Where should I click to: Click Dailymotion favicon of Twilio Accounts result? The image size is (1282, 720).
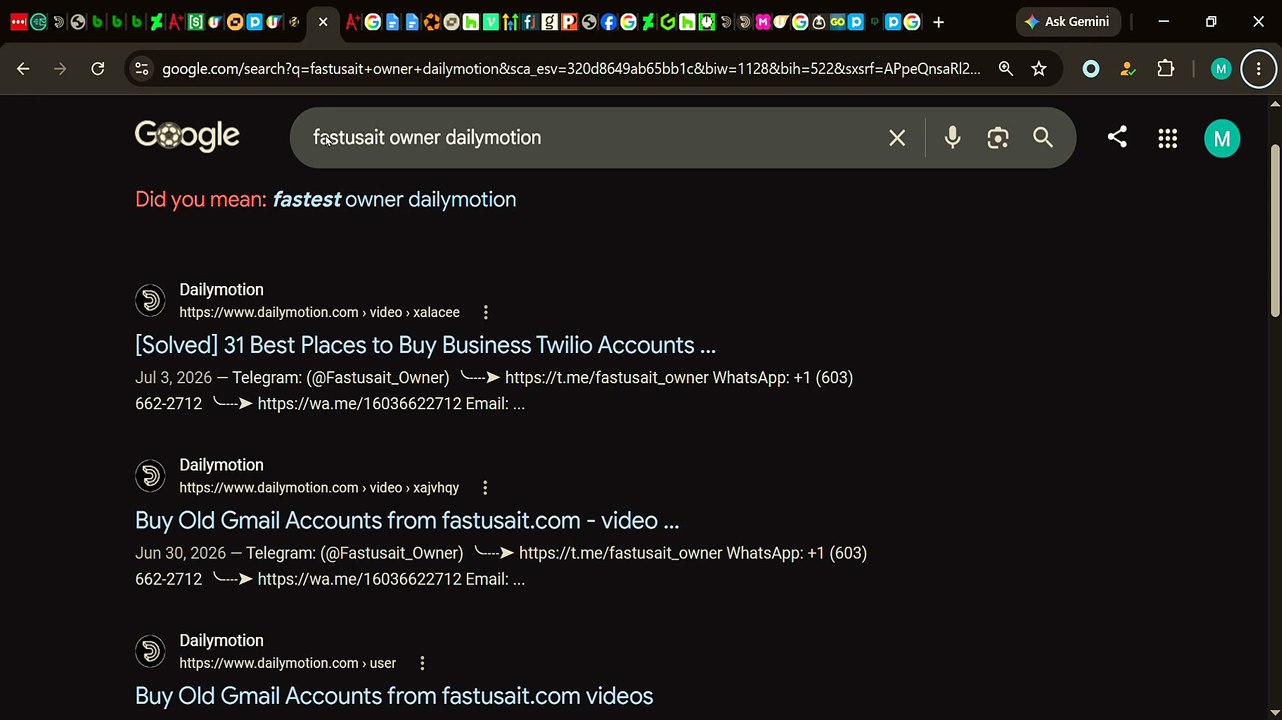(150, 300)
